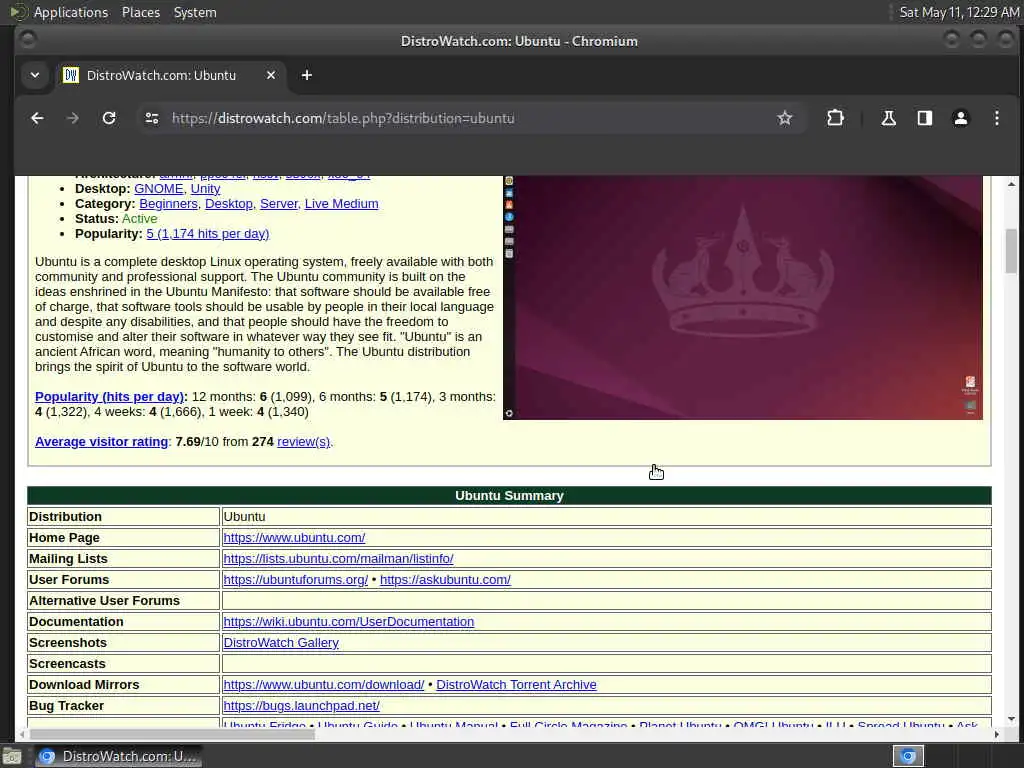Click the Ubuntu desktop screenshot thumbnail
Image resolution: width=1024 pixels, height=768 pixels.
pos(743,297)
